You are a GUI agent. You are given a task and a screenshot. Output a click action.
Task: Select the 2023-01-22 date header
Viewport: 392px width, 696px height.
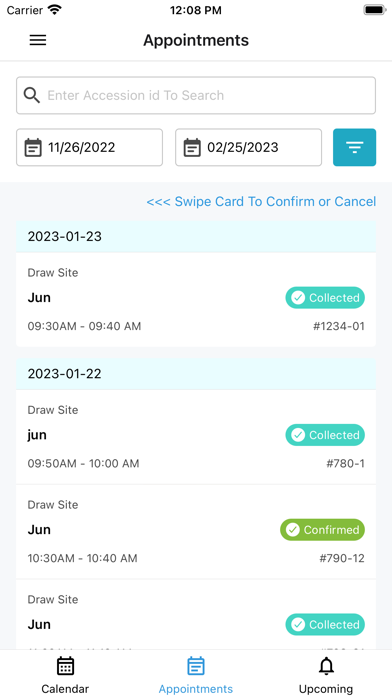(x=196, y=374)
